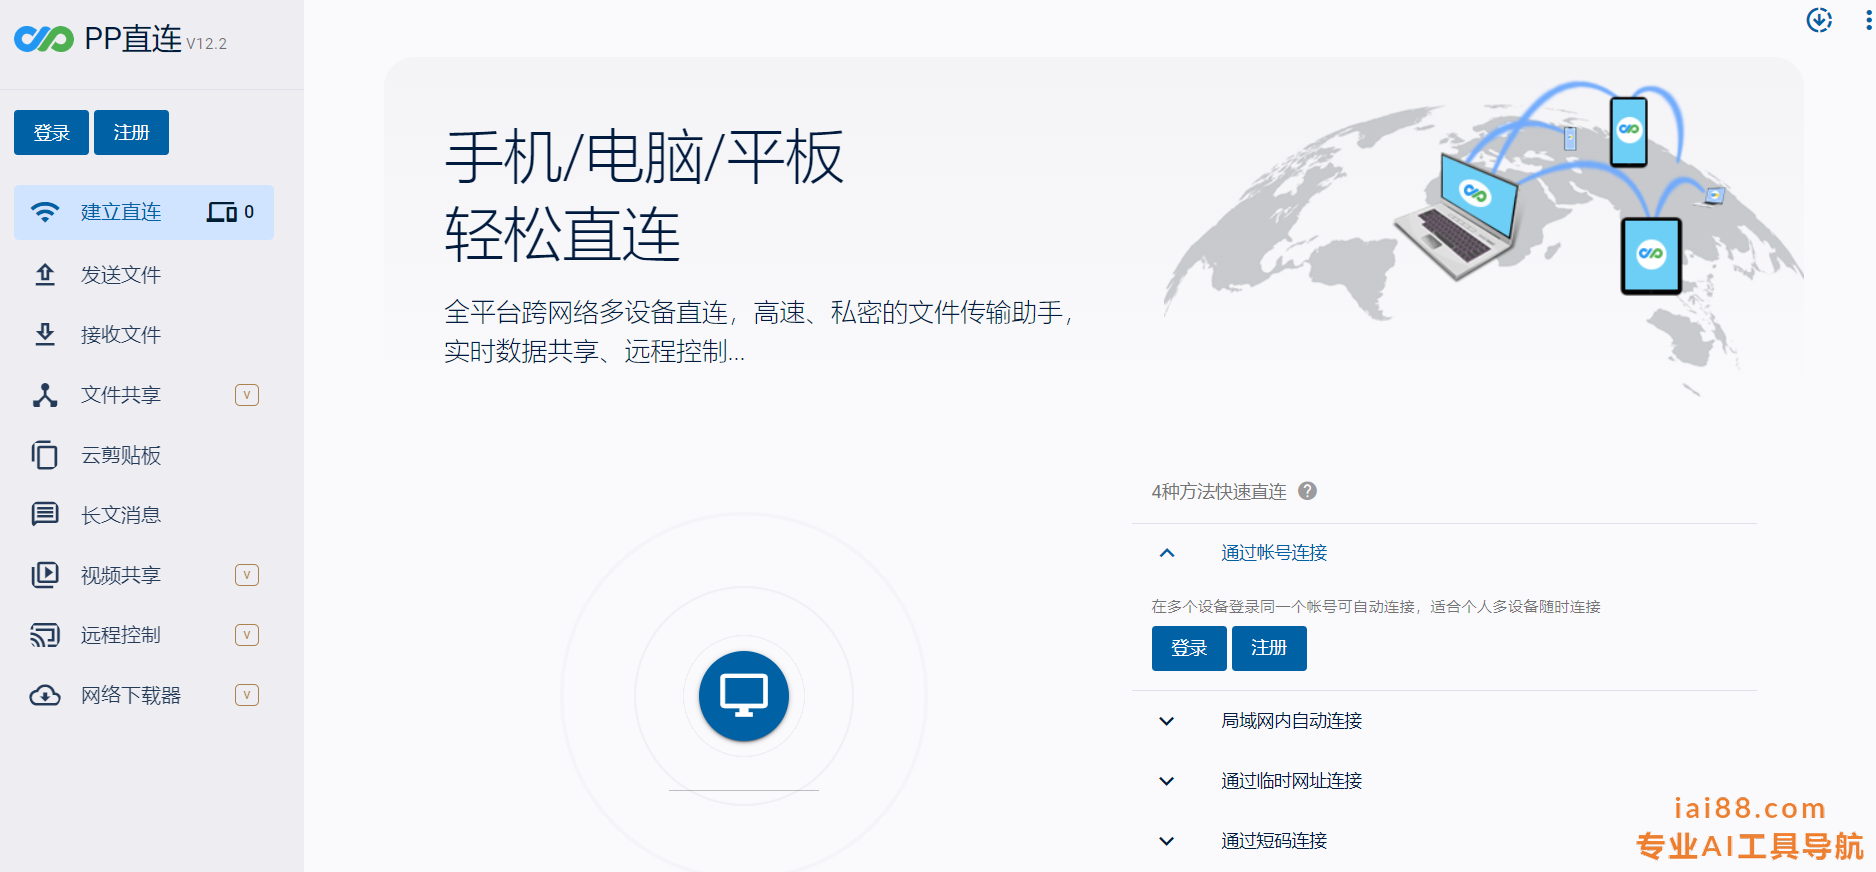Click 注册 button under 通过帐号连接
The width and height of the screenshot is (1876, 872).
pos(1269,648)
